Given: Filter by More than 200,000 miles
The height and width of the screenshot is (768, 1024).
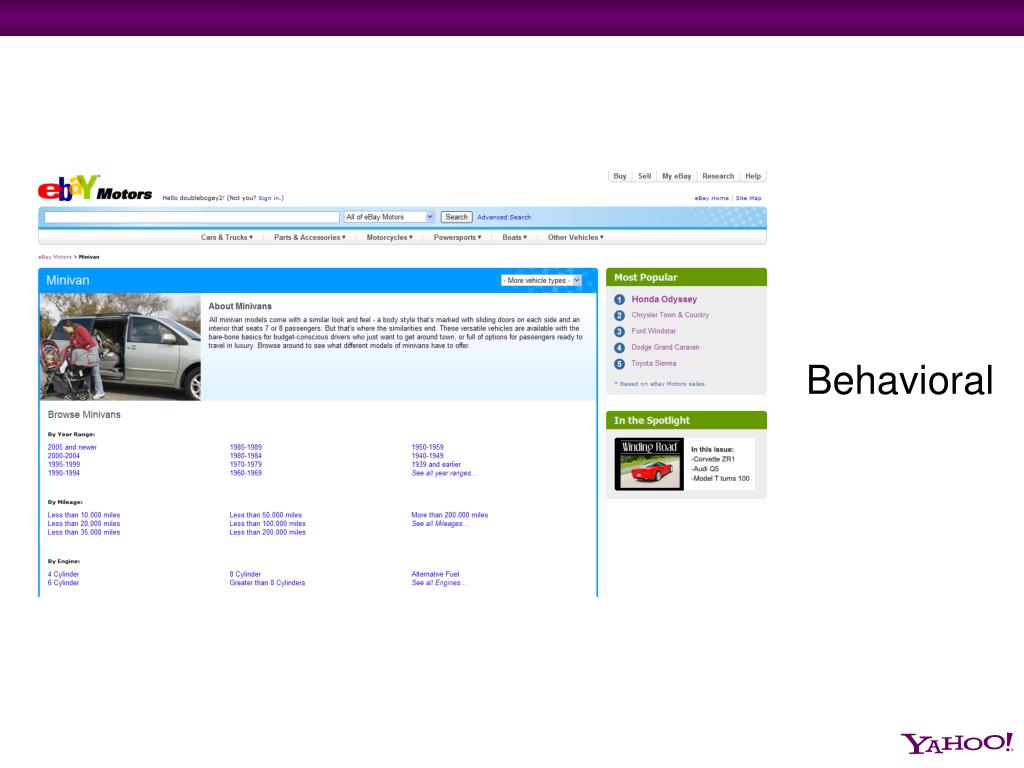Looking at the screenshot, I should [x=449, y=515].
